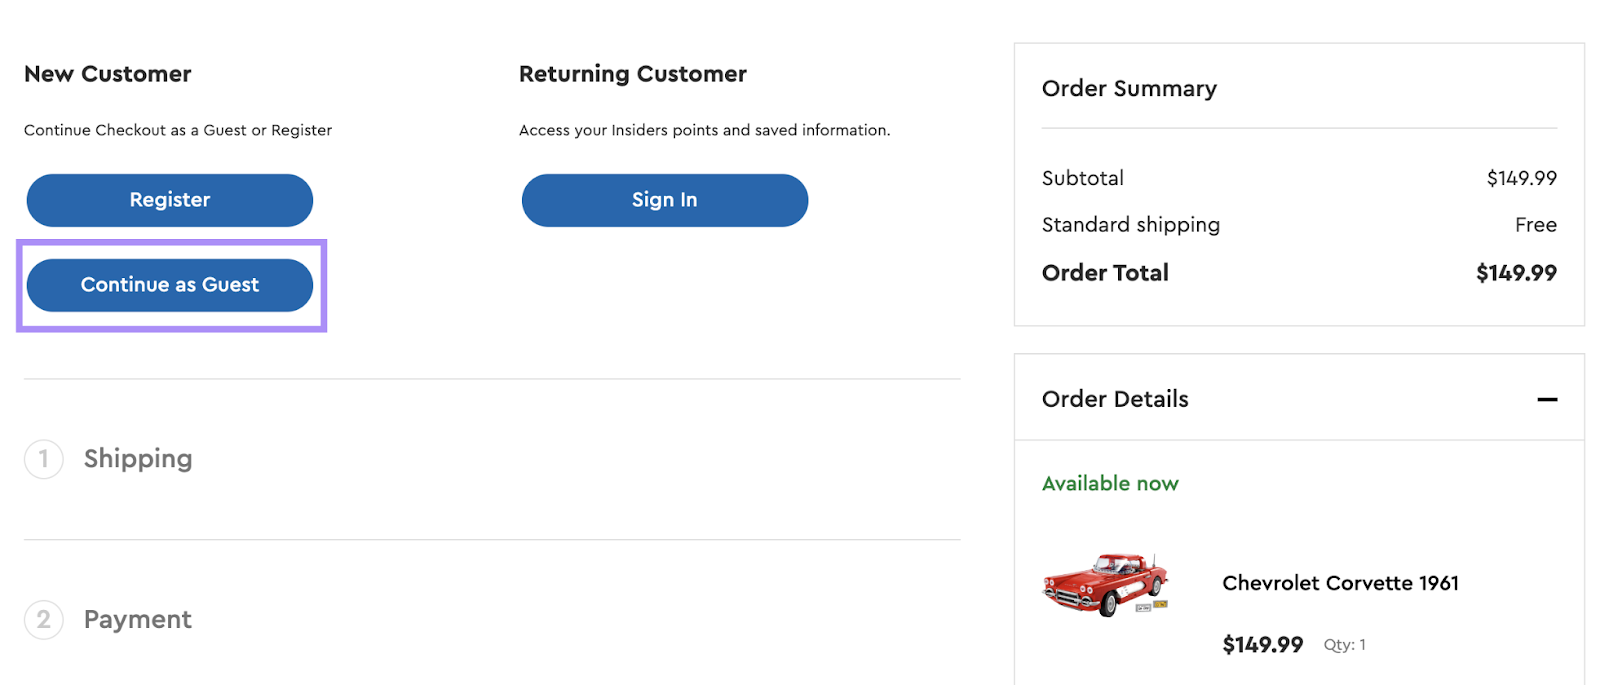Viewport: 1600px width, 685px height.
Task: Click the Chevrolet Corvette 1961 product name
Action: (x=1340, y=583)
